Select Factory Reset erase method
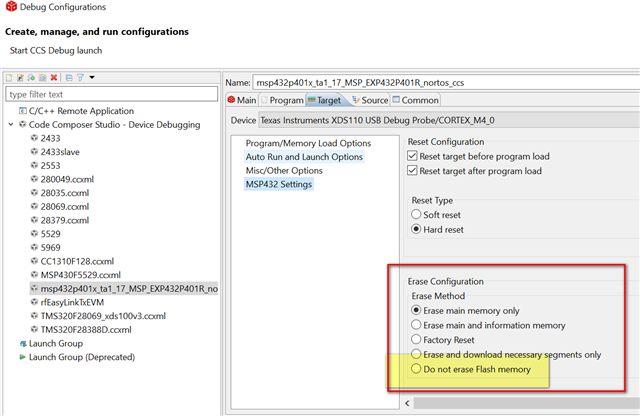640x416 pixels. (x=416, y=339)
